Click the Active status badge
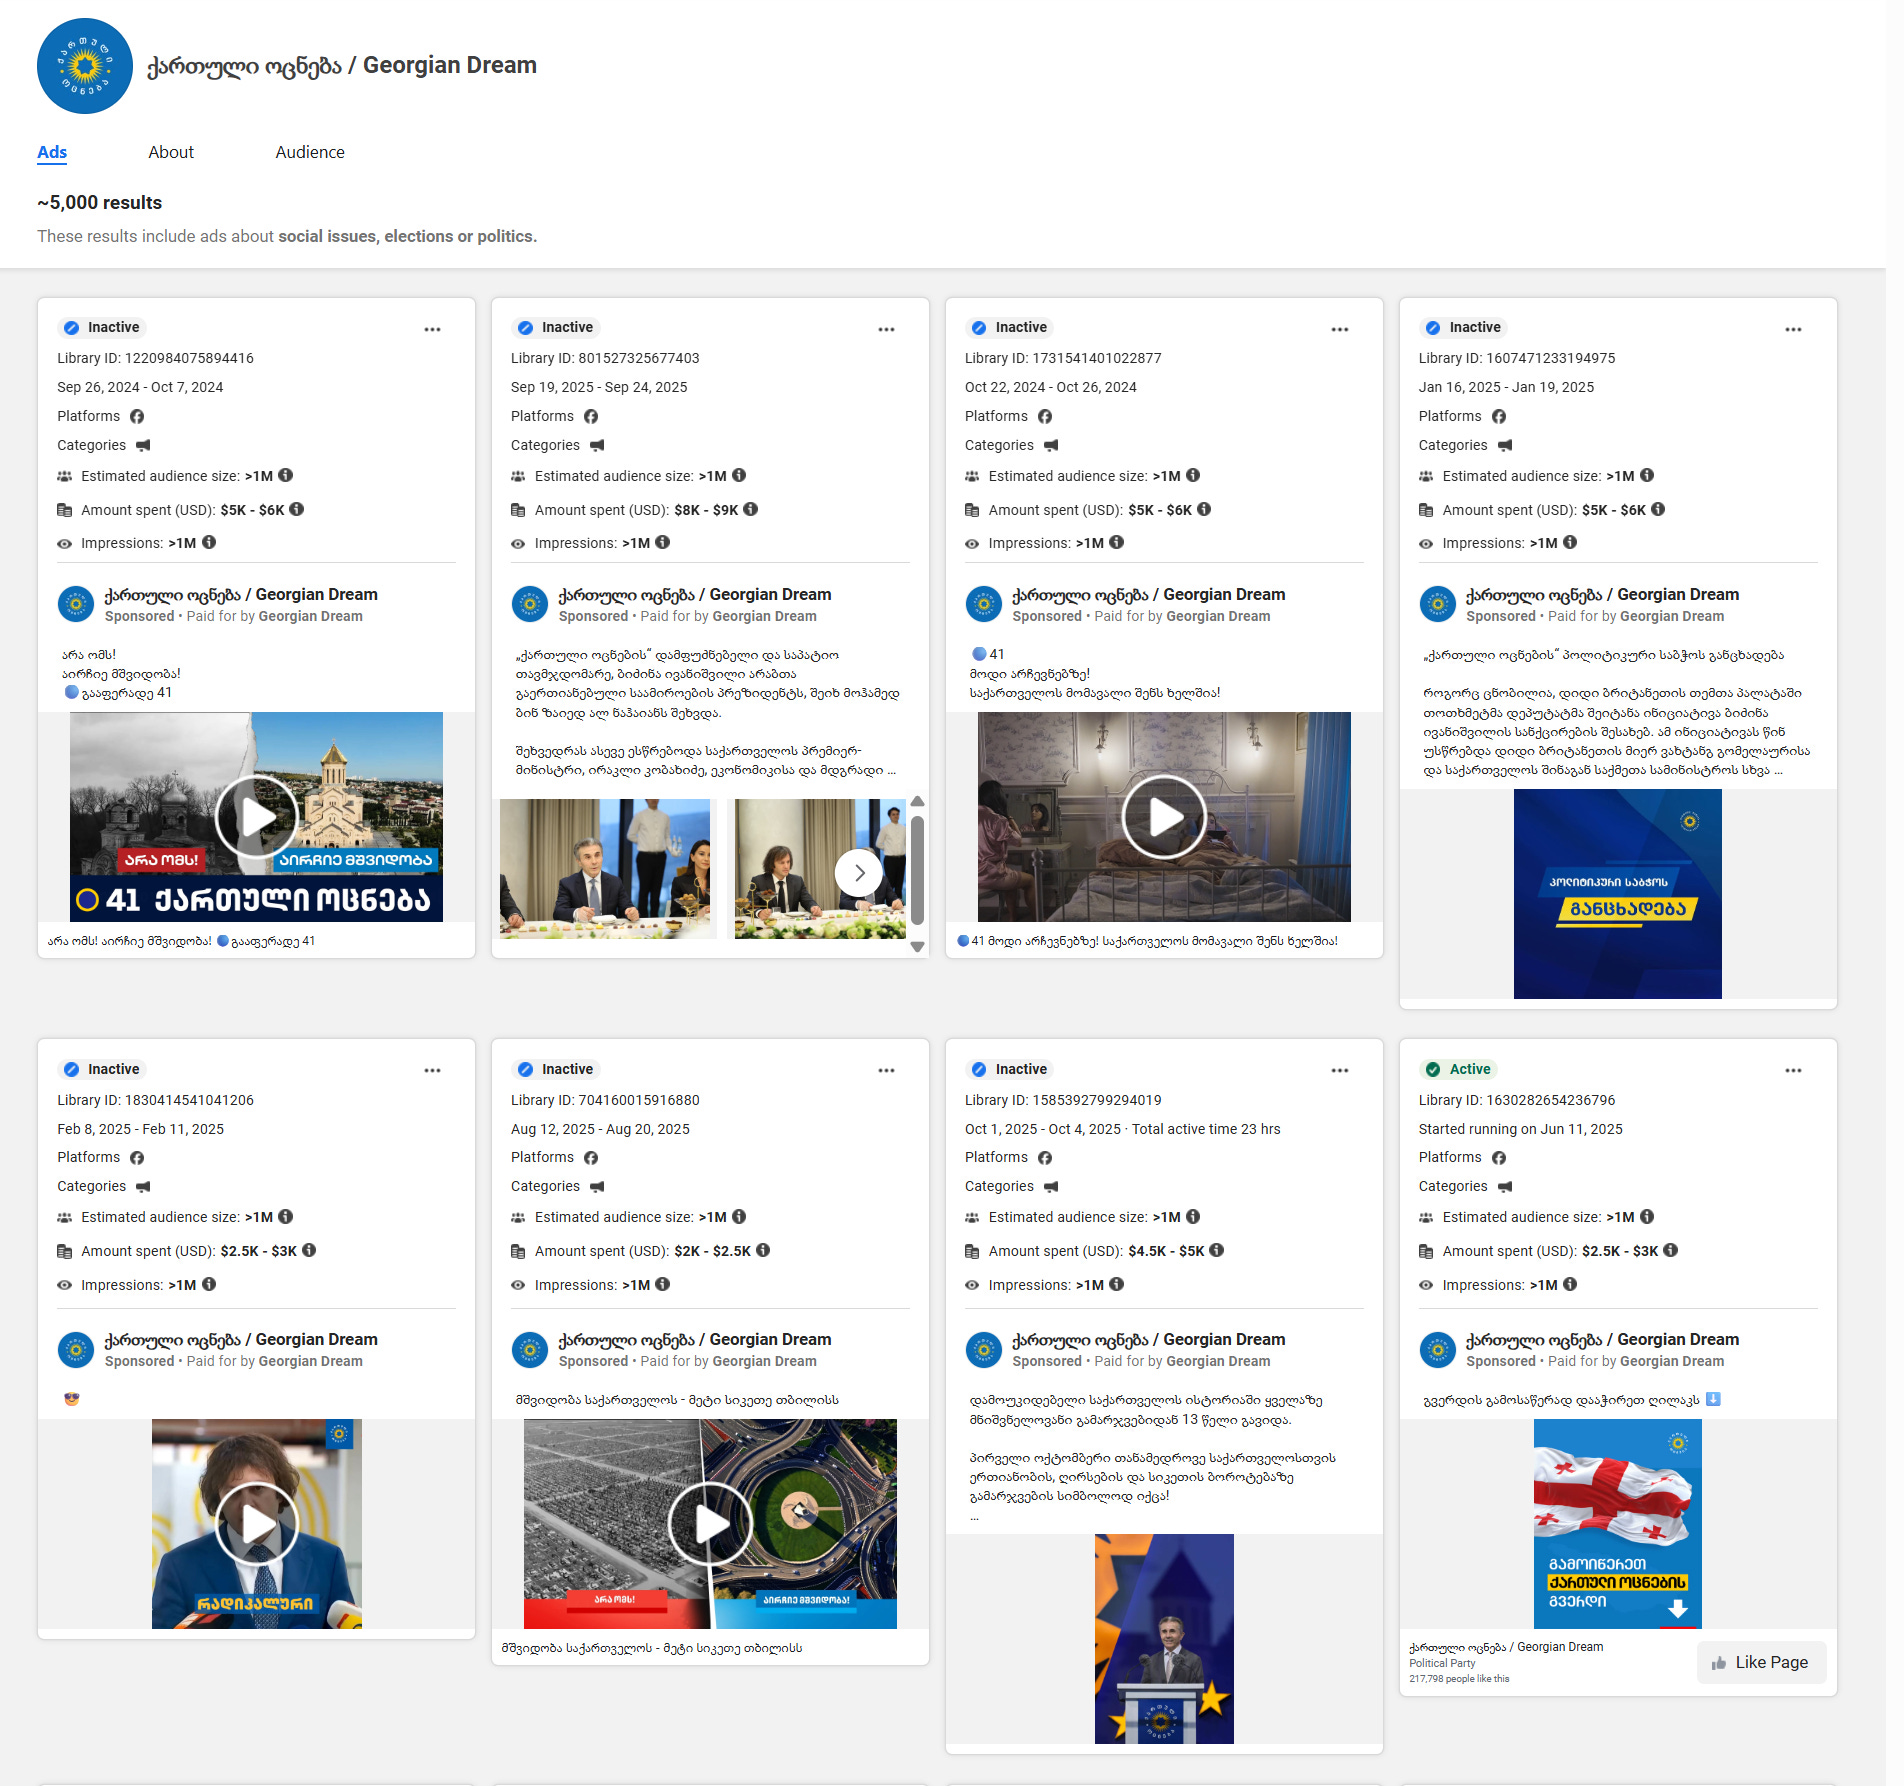The height and width of the screenshot is (1786, 1904). (1458, 1069)
